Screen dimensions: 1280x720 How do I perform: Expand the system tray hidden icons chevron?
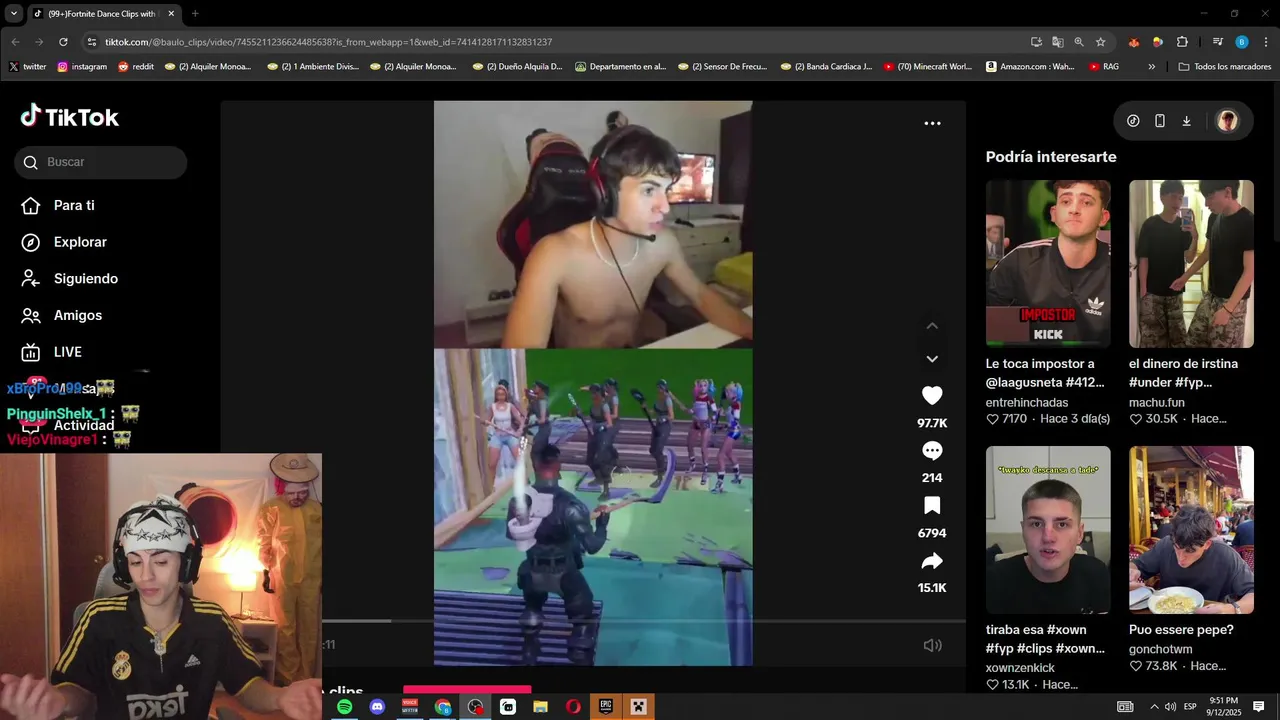click(x=1154, y=707)
